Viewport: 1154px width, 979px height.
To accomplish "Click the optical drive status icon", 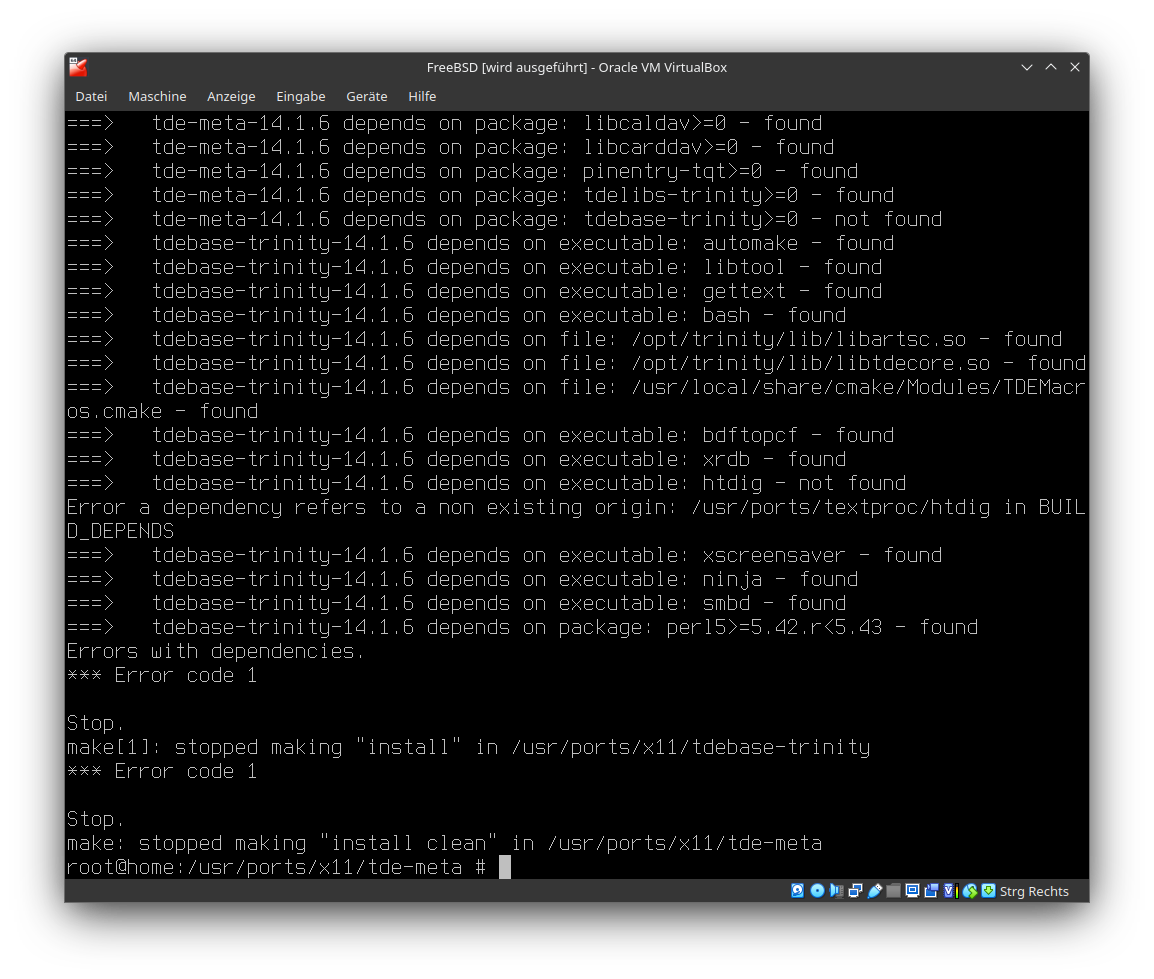I will pos(817,891).
